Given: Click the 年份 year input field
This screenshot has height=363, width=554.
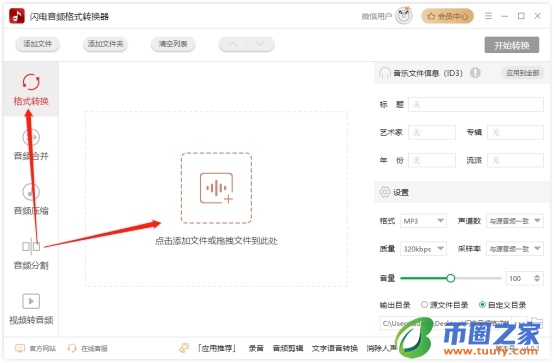Looking at the screenshot, I should pyautogui.click(x=432, y=160).
